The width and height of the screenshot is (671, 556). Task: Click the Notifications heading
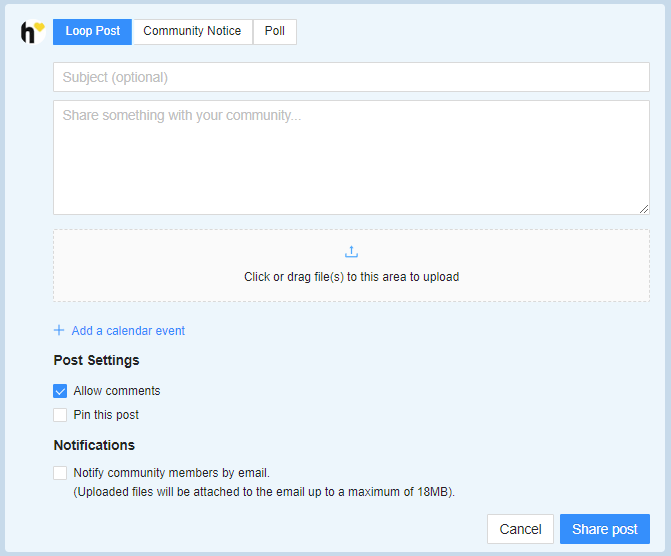94,445
